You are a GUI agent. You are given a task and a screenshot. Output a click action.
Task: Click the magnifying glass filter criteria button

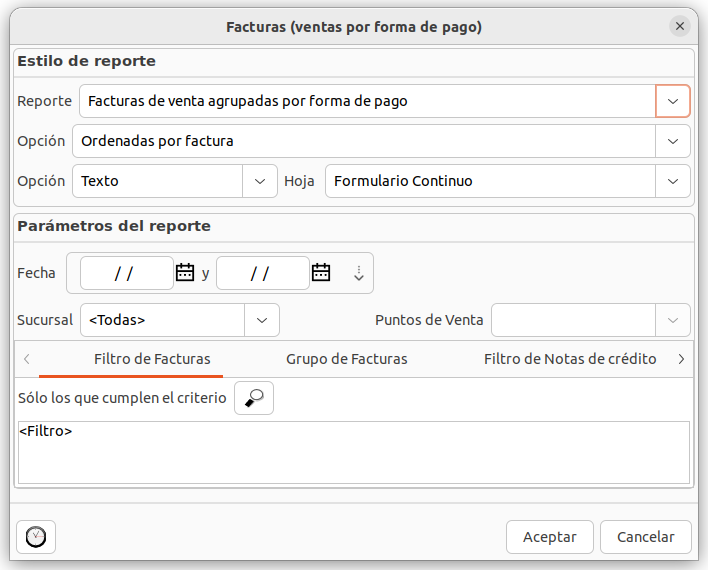(x=254, y=398)
